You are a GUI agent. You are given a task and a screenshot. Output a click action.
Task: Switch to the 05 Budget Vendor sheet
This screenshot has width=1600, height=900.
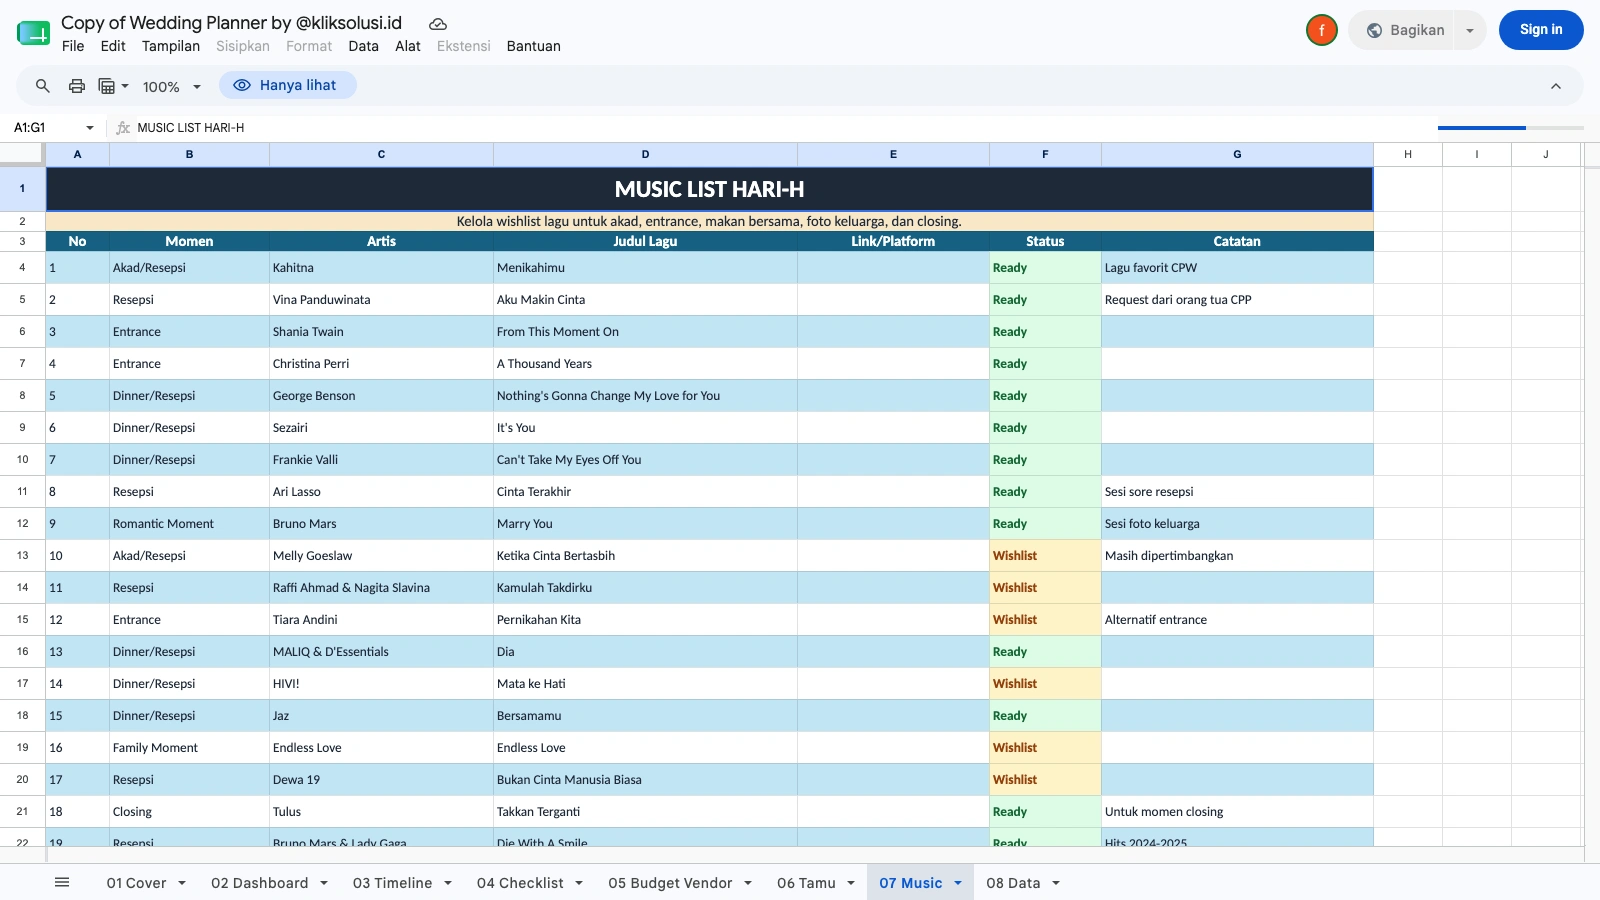(x=670, y=883)
